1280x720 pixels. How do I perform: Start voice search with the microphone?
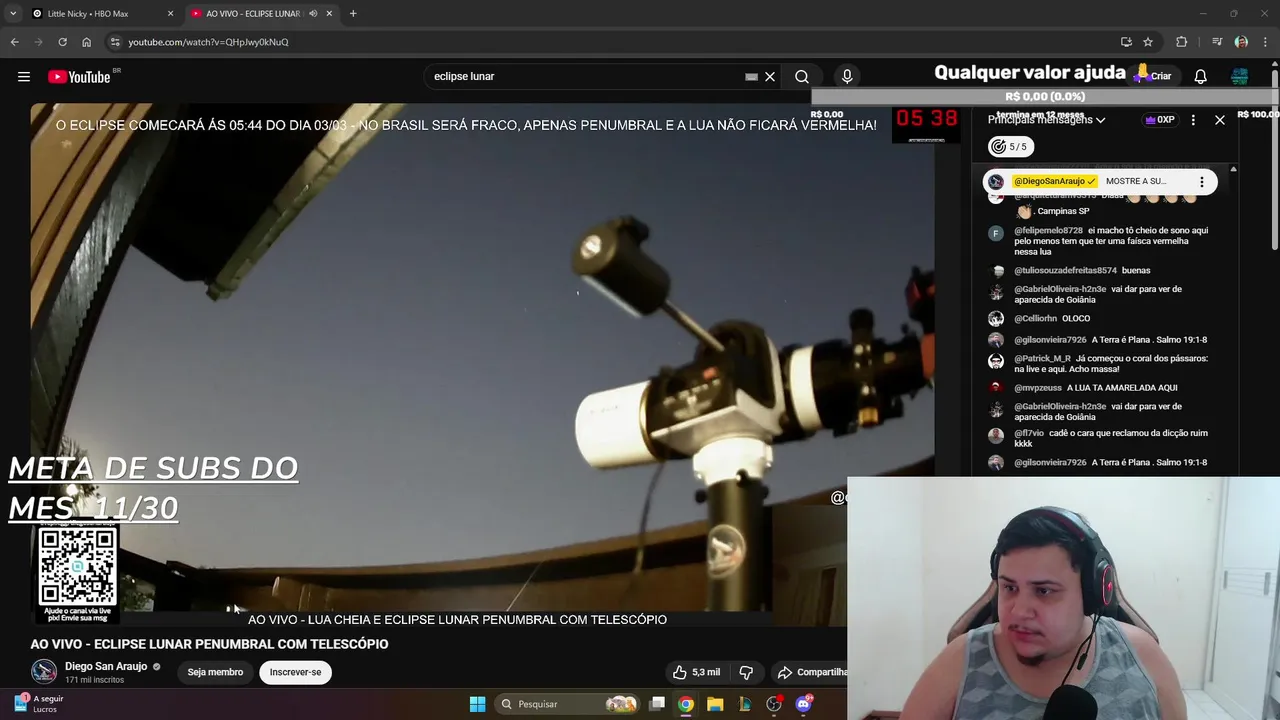coord(847,76)
